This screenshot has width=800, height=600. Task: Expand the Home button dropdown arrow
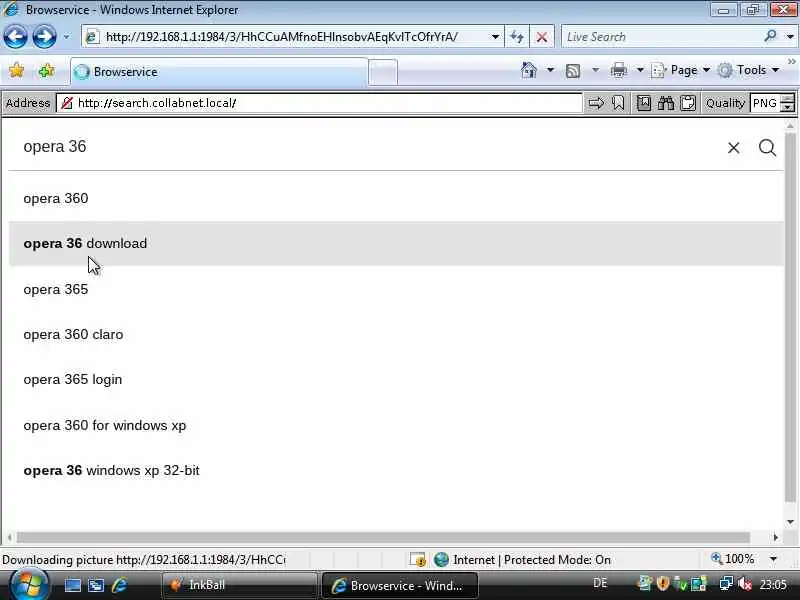click(x=550, y=70)
